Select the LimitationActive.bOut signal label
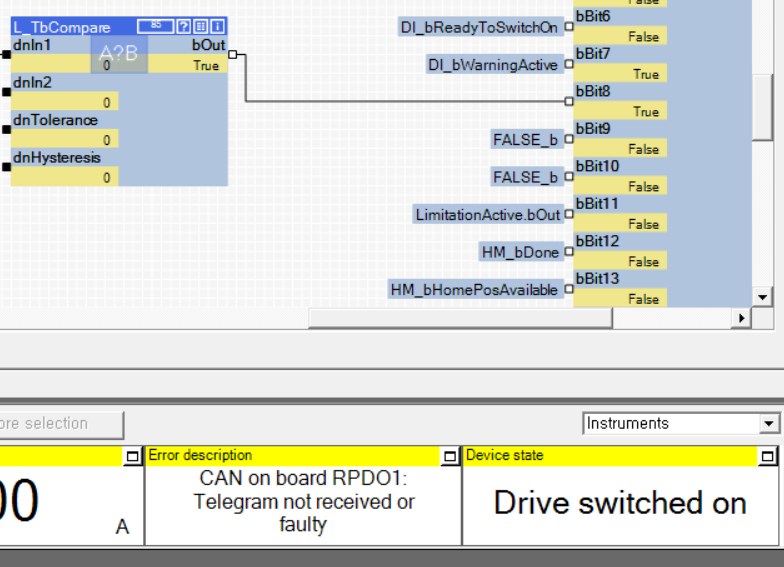 tap(488, 214)
